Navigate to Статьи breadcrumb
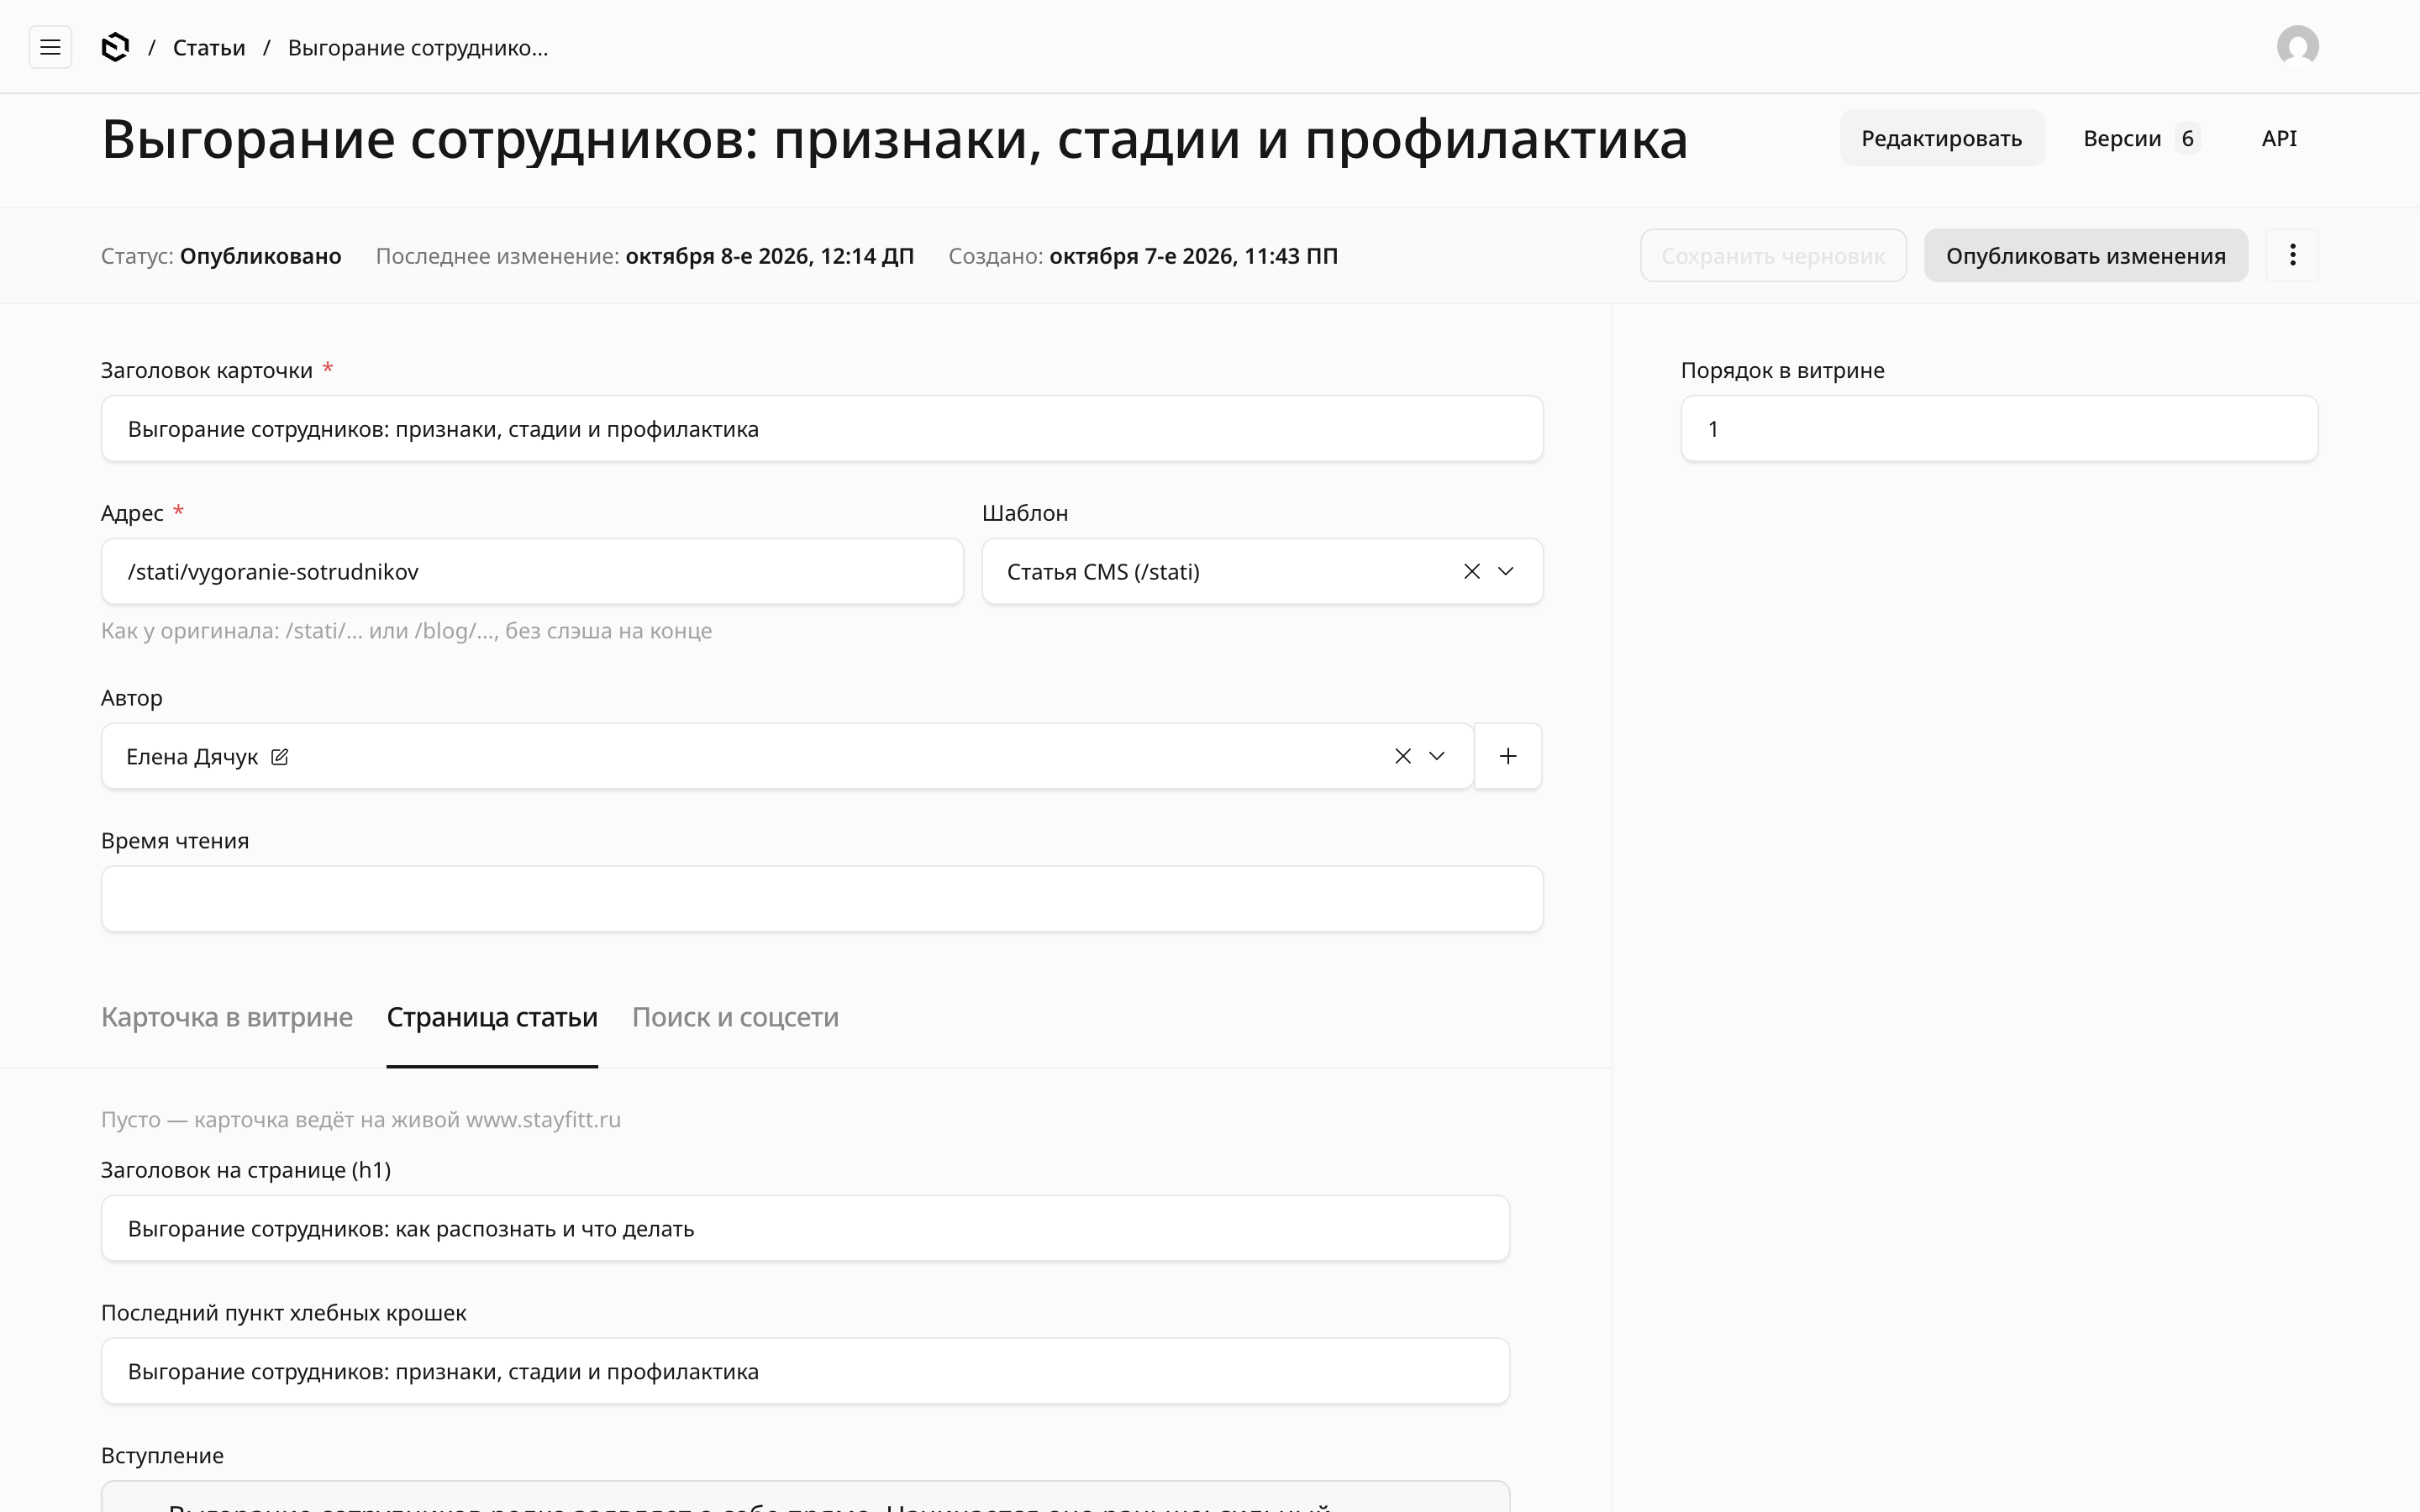Viewport: 2420px width, 1512px height. [x=209, y=48]
